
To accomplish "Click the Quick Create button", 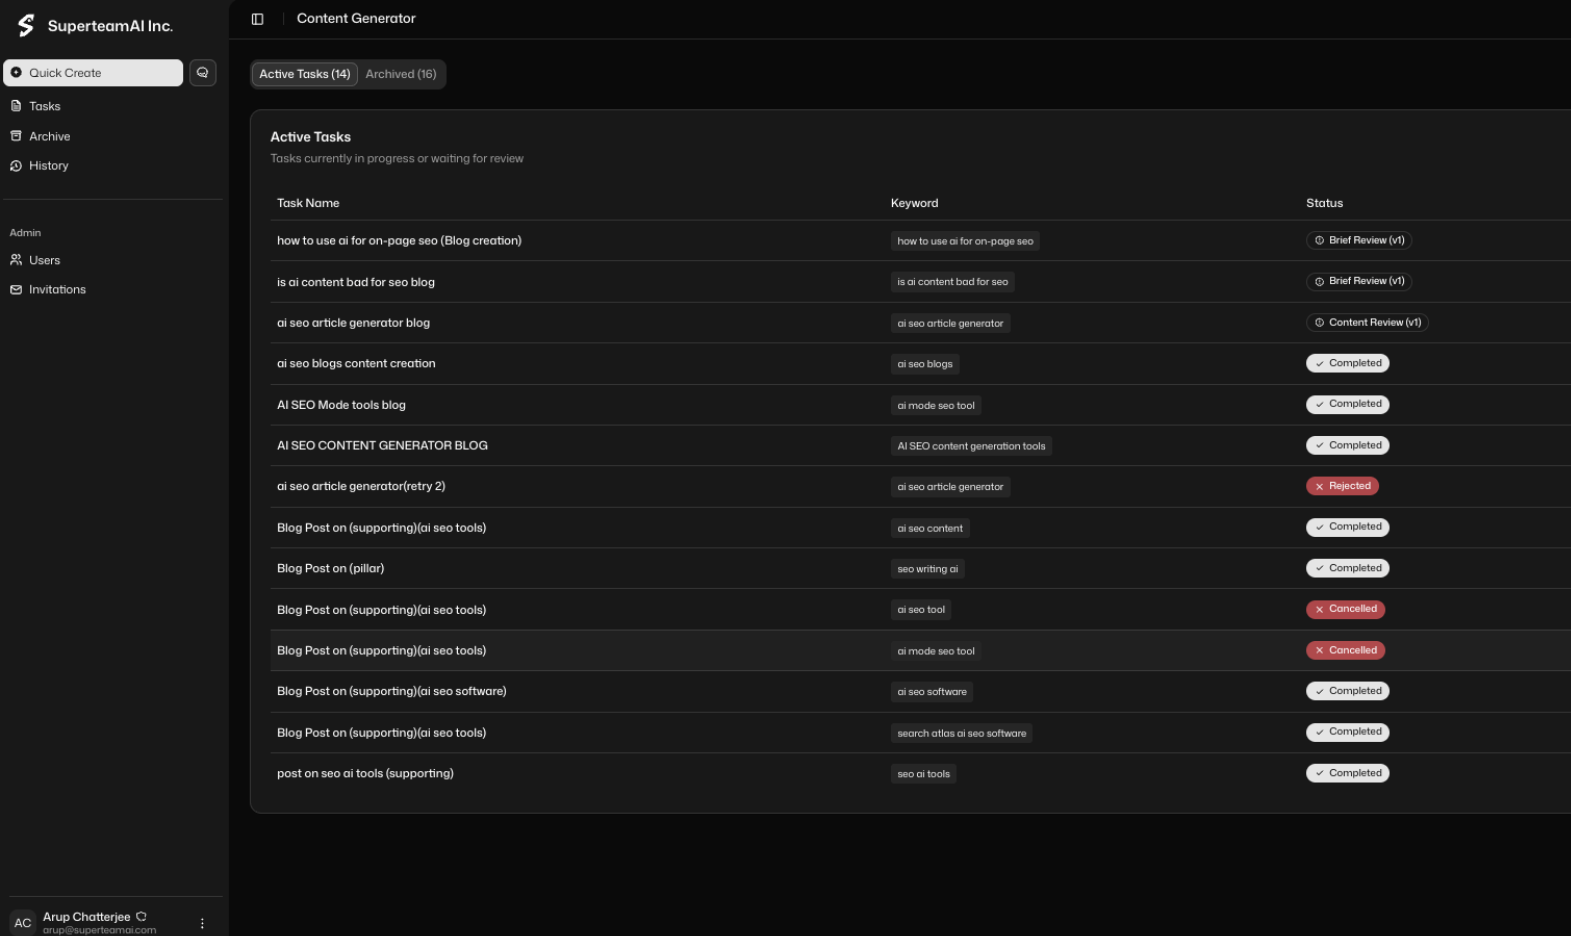I will point(93,73).
